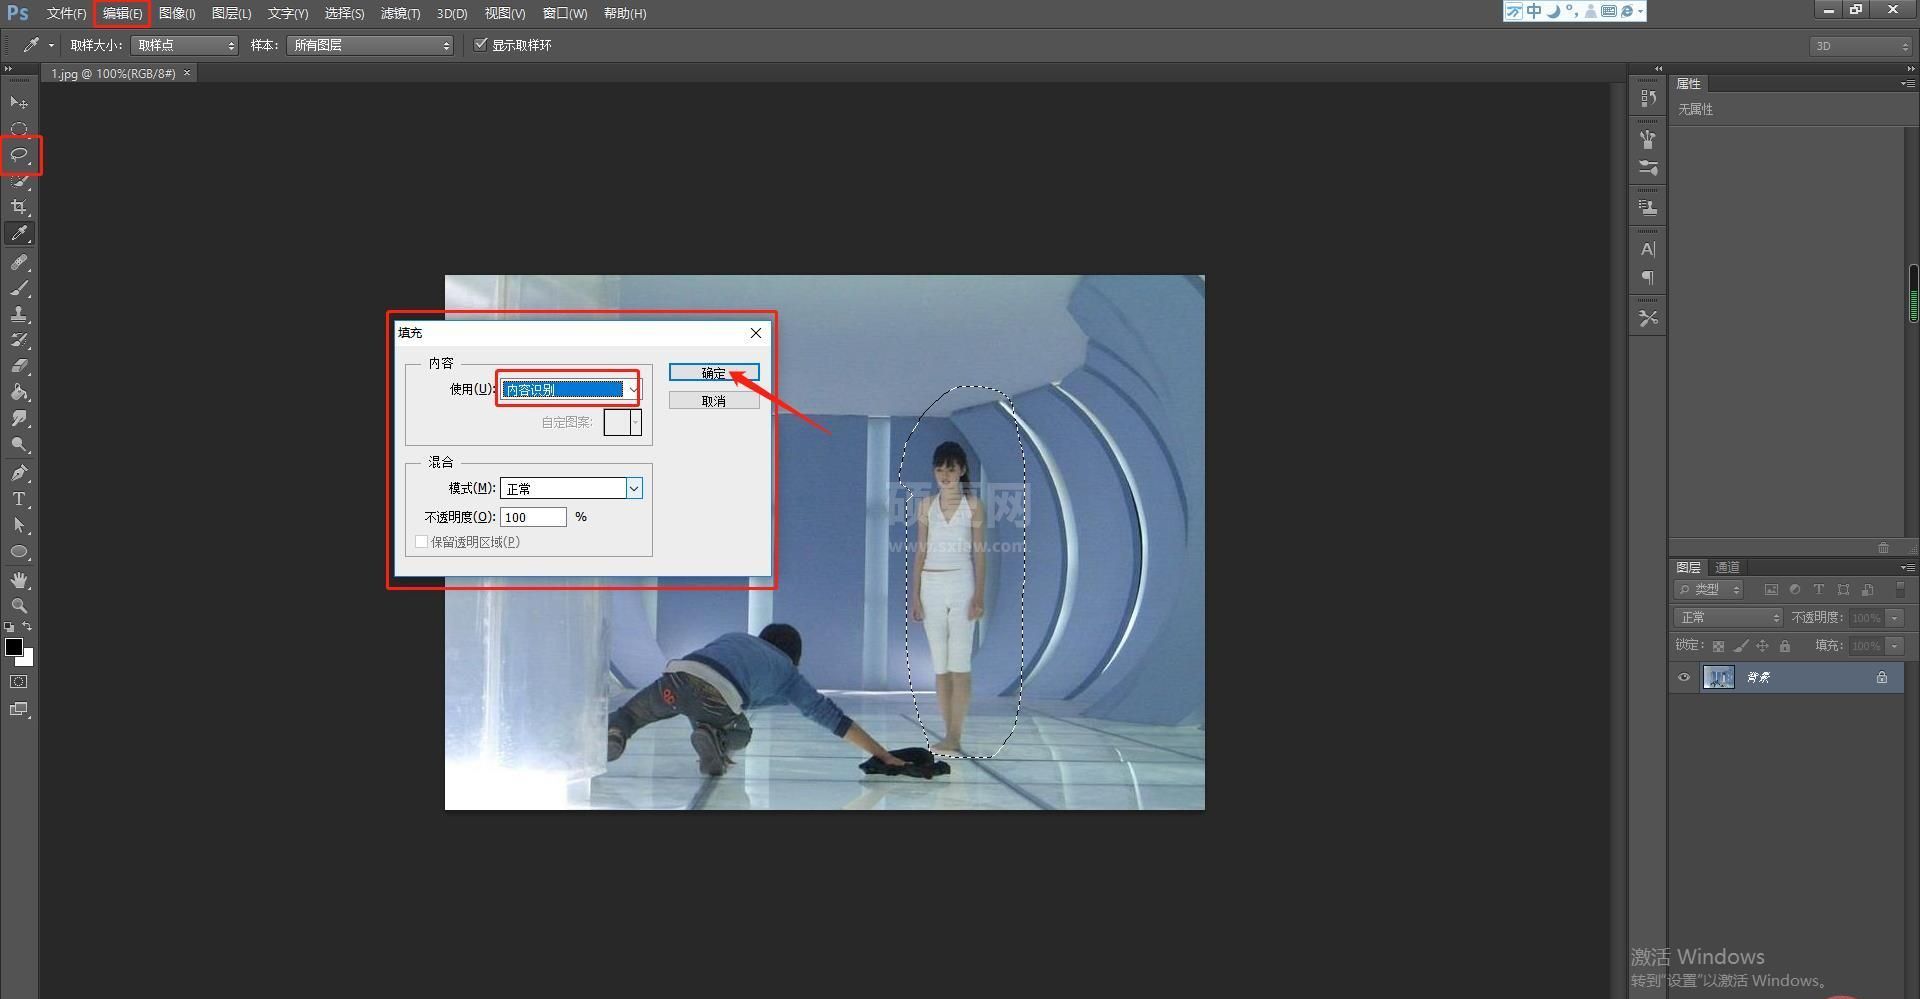
Task: Select the Spot Healing Brush tool
Action: pos(19,262)
